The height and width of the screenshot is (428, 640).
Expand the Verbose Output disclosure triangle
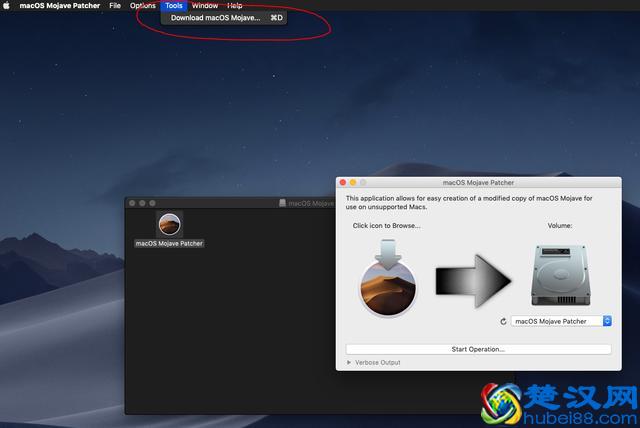[x=349, y=362]
